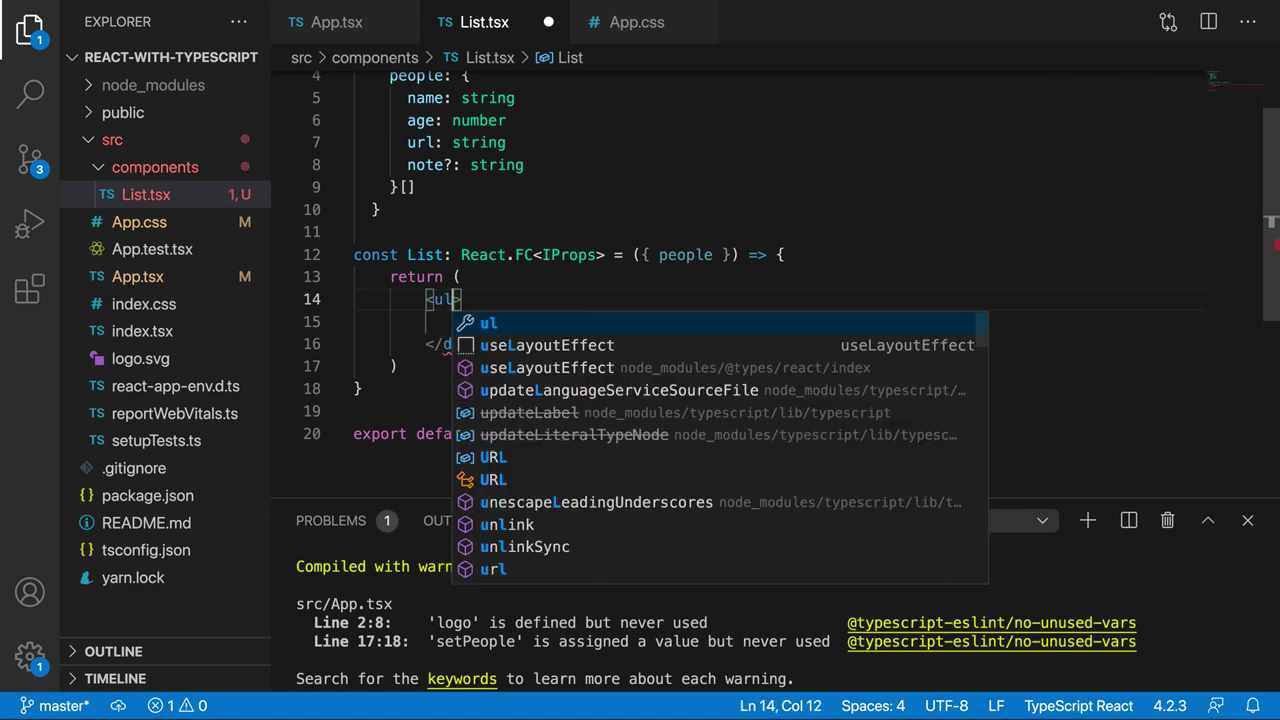The height and width of the screenshot is (720, 1280).
Task: Kill the terminal with the trash icon
Action: [1167, 520]
